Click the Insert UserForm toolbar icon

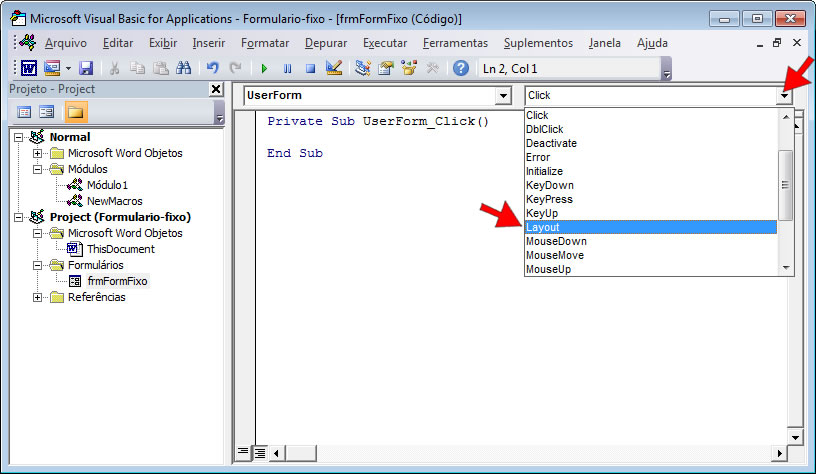[x=52, y=68]
